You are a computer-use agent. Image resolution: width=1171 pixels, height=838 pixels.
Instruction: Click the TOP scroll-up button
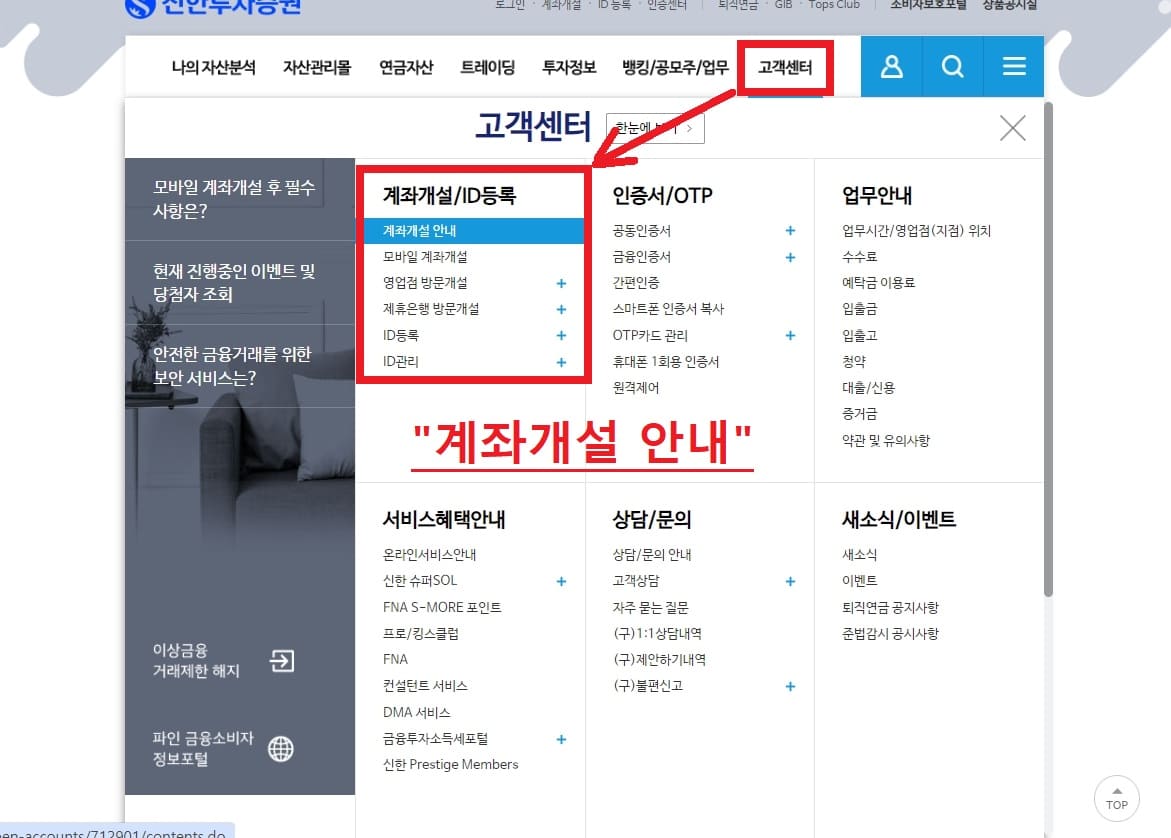[1116, 797]
